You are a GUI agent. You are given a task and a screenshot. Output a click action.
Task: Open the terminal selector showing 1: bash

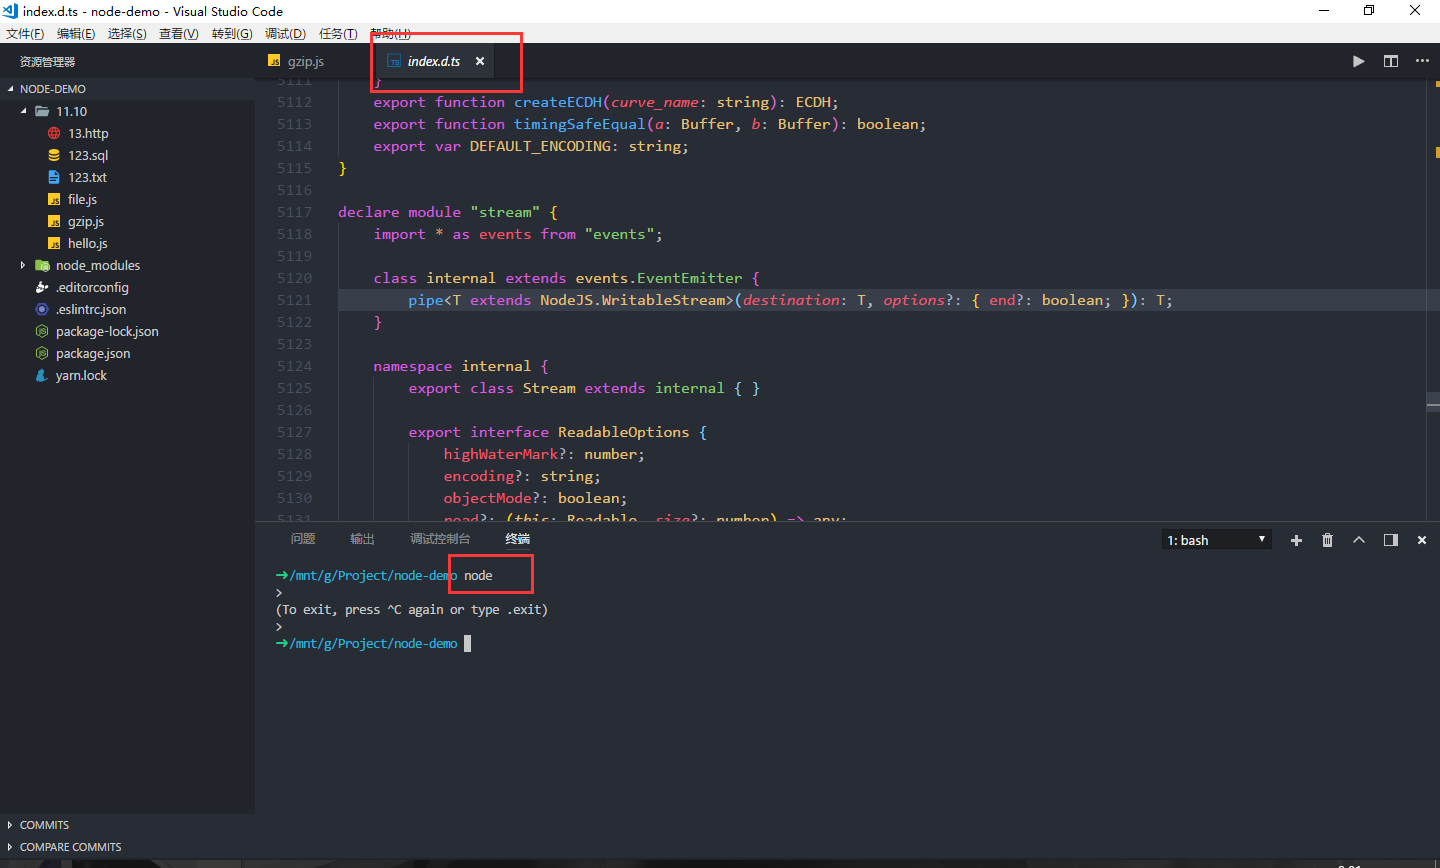tap(1216, 539)
